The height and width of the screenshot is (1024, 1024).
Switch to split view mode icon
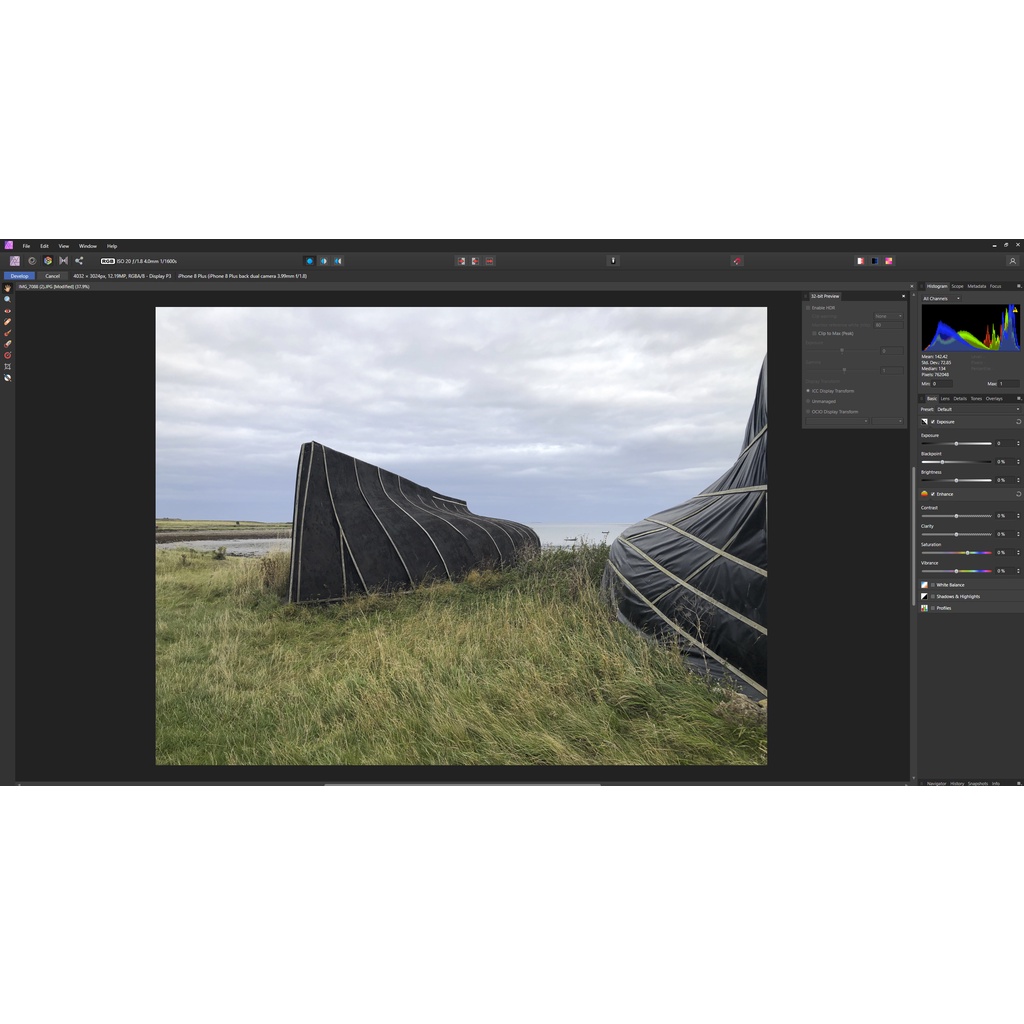tap(323, 261)
